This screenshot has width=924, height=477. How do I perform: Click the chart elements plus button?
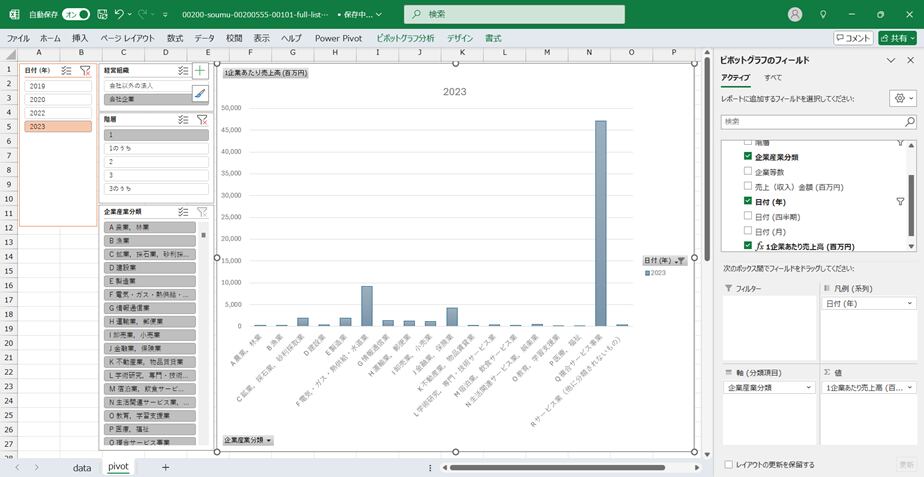(200, 71)
